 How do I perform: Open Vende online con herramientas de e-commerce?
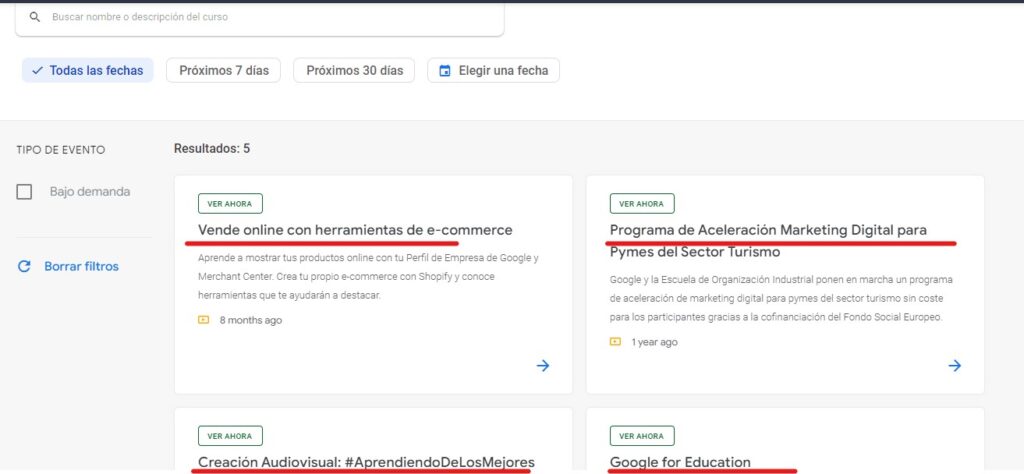pyautogui.click(x=355, y=230)
